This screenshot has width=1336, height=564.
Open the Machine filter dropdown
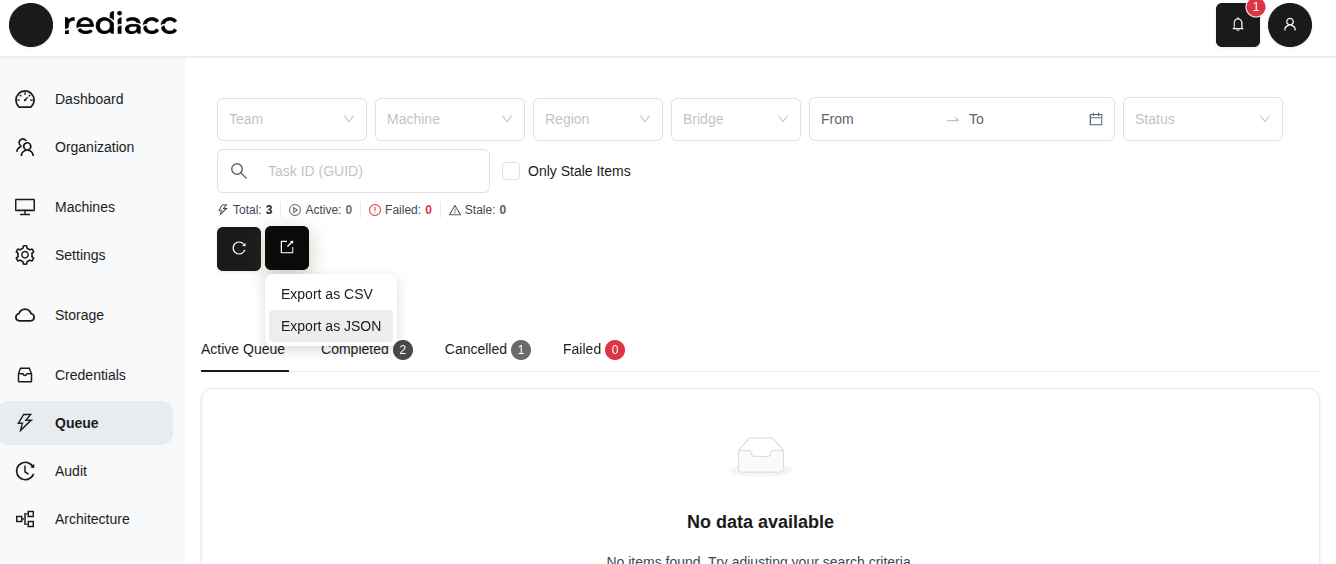click(x=449, y=119)
